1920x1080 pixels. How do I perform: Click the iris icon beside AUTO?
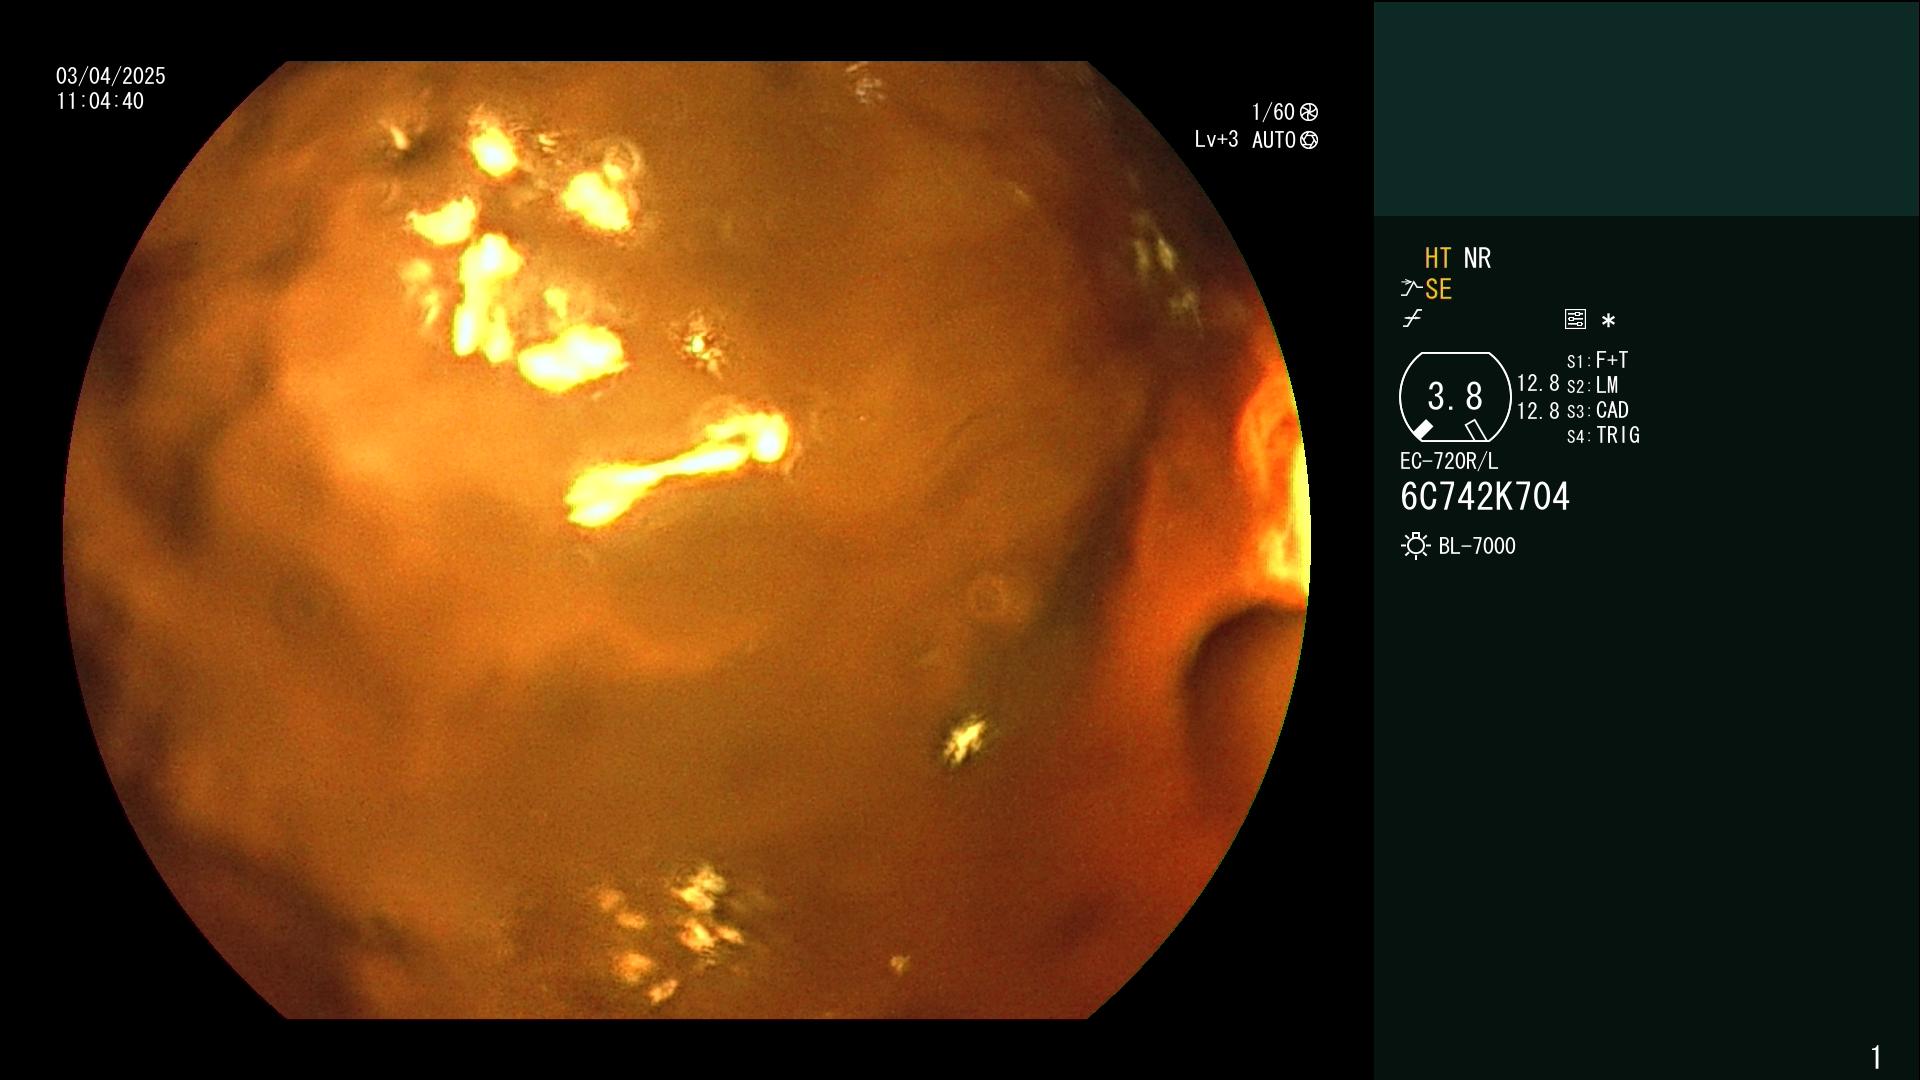point(1309,140)
